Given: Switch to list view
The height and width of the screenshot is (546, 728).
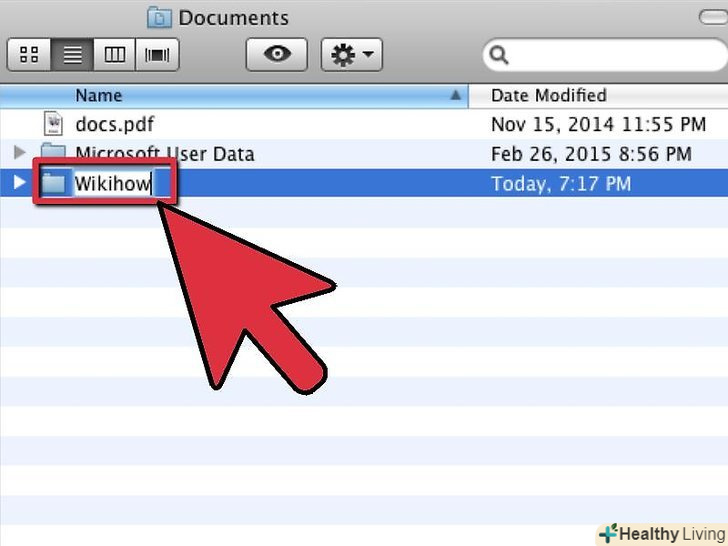Looking at the screenshot, I should (x=72, y=55).
